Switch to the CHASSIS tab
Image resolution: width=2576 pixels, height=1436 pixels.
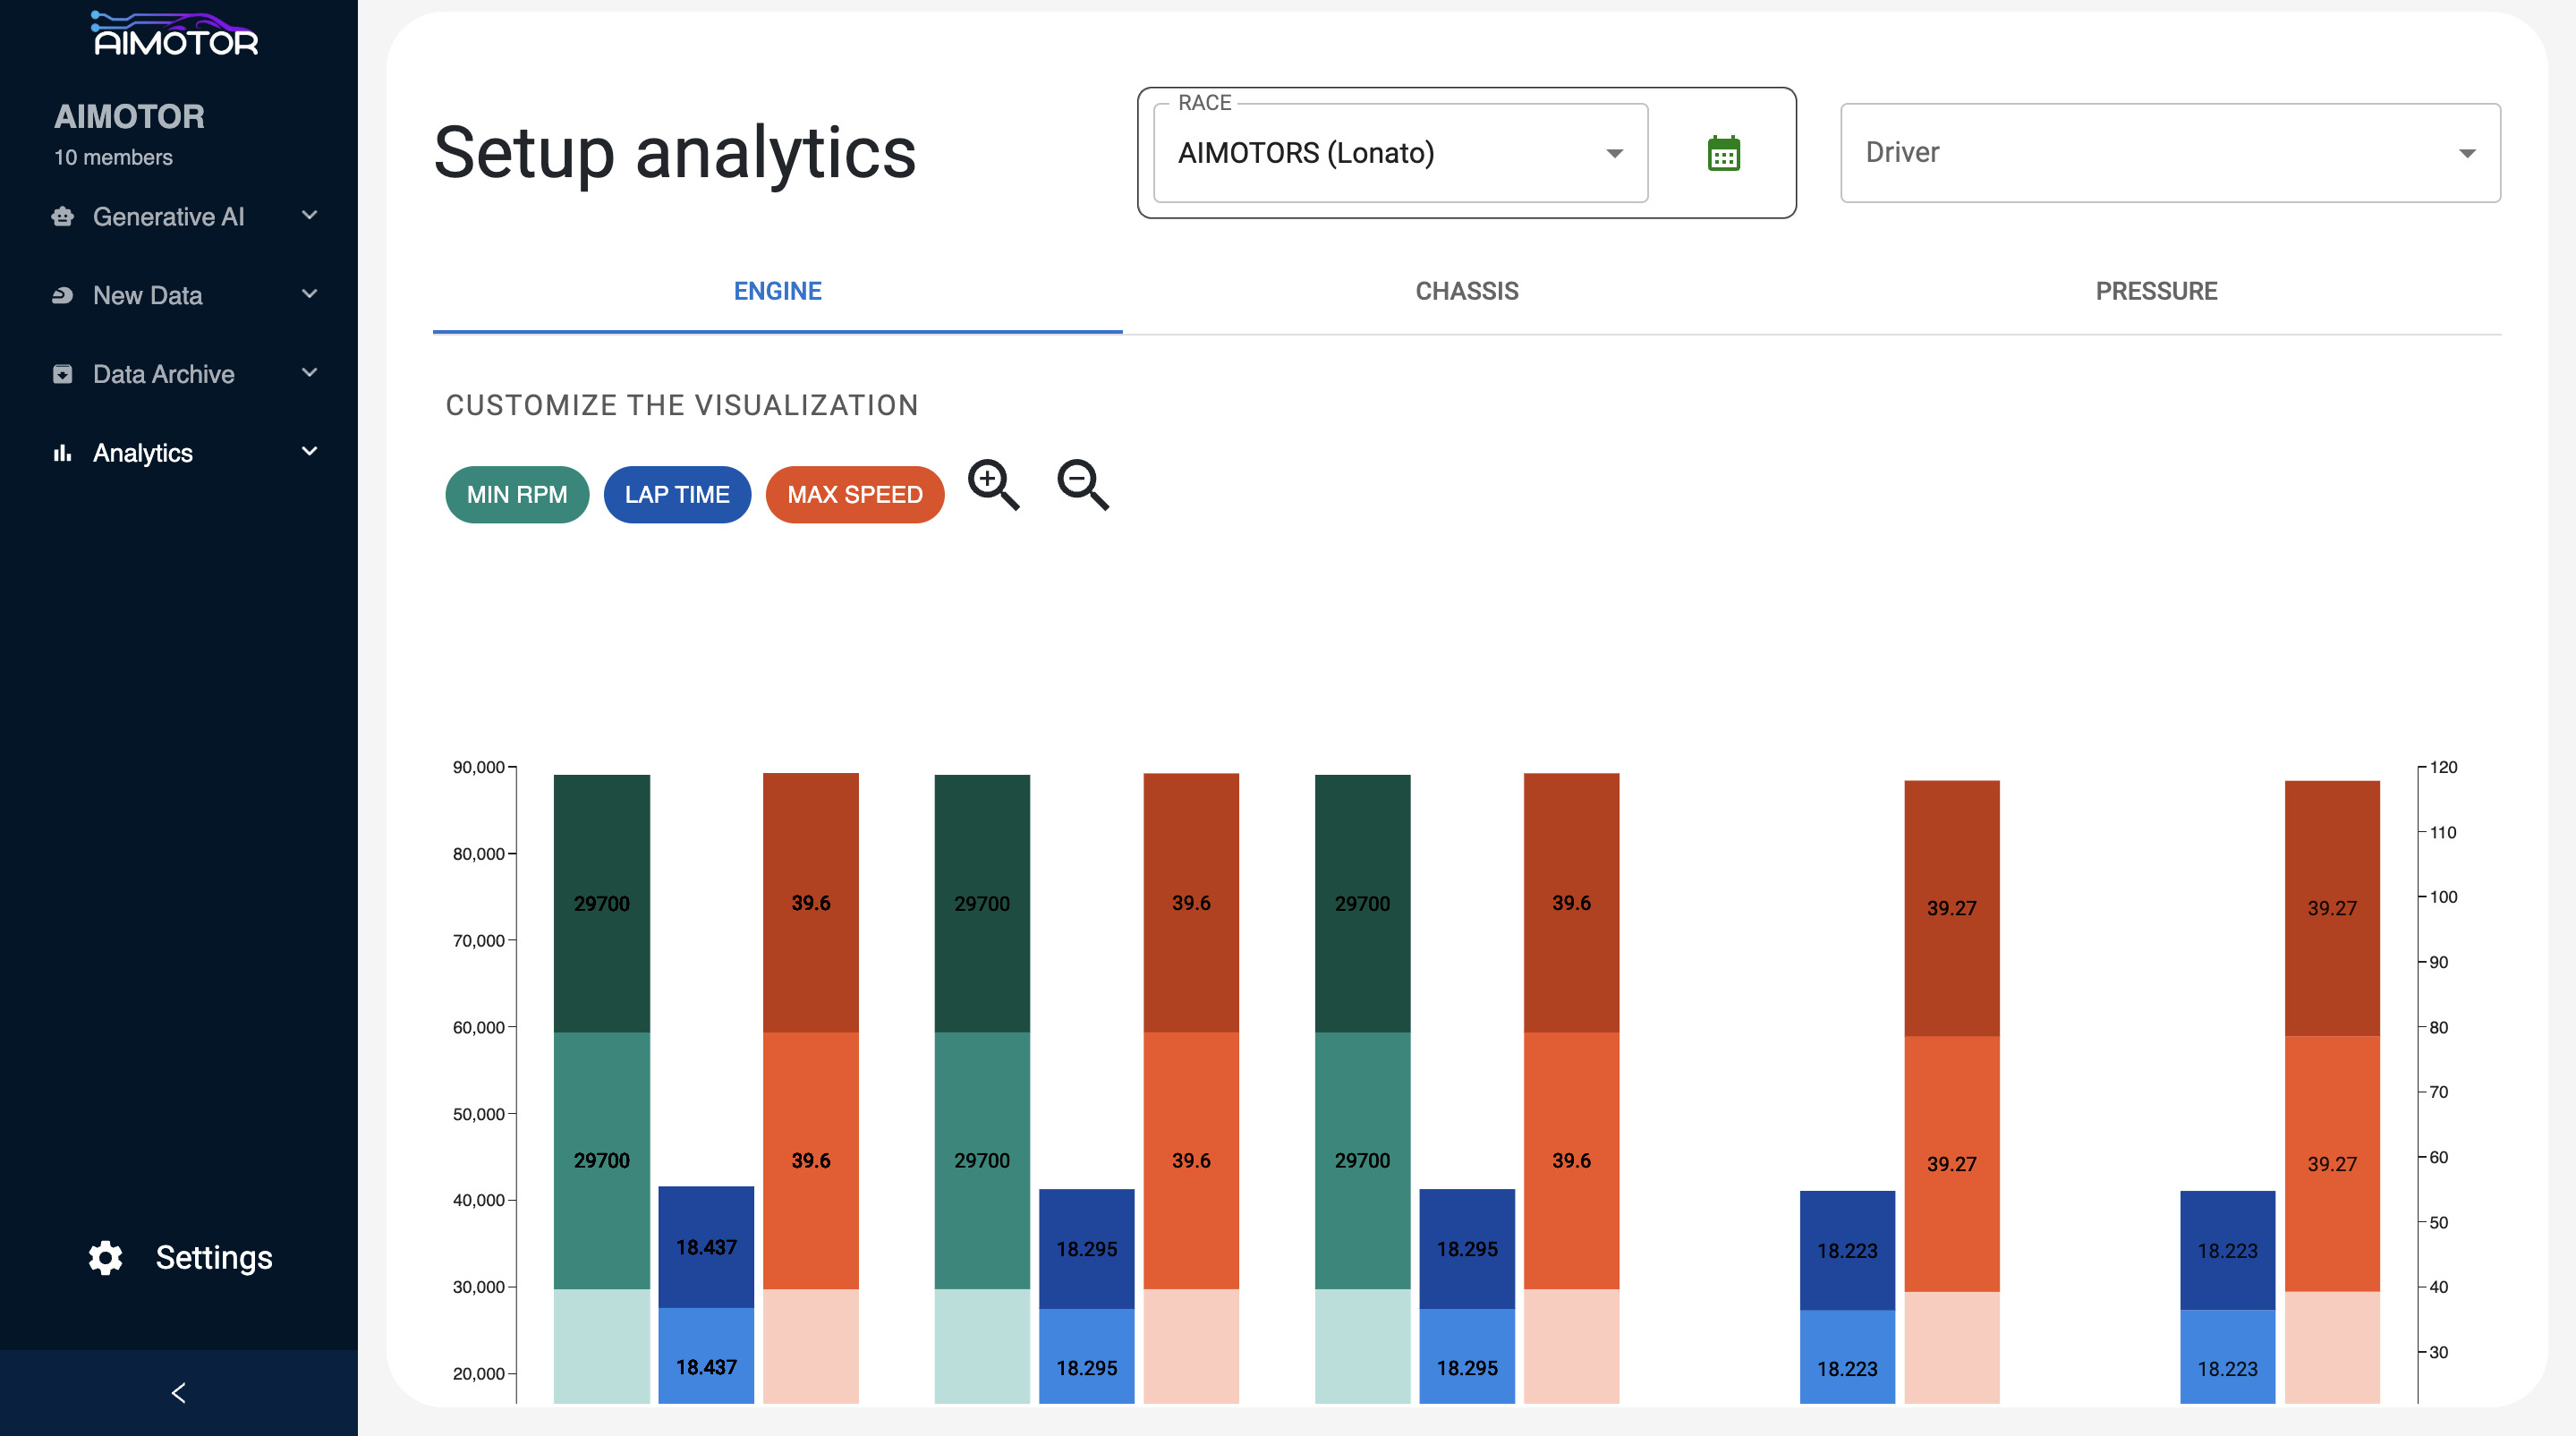pyautogui.click(x=1466, y=291)
